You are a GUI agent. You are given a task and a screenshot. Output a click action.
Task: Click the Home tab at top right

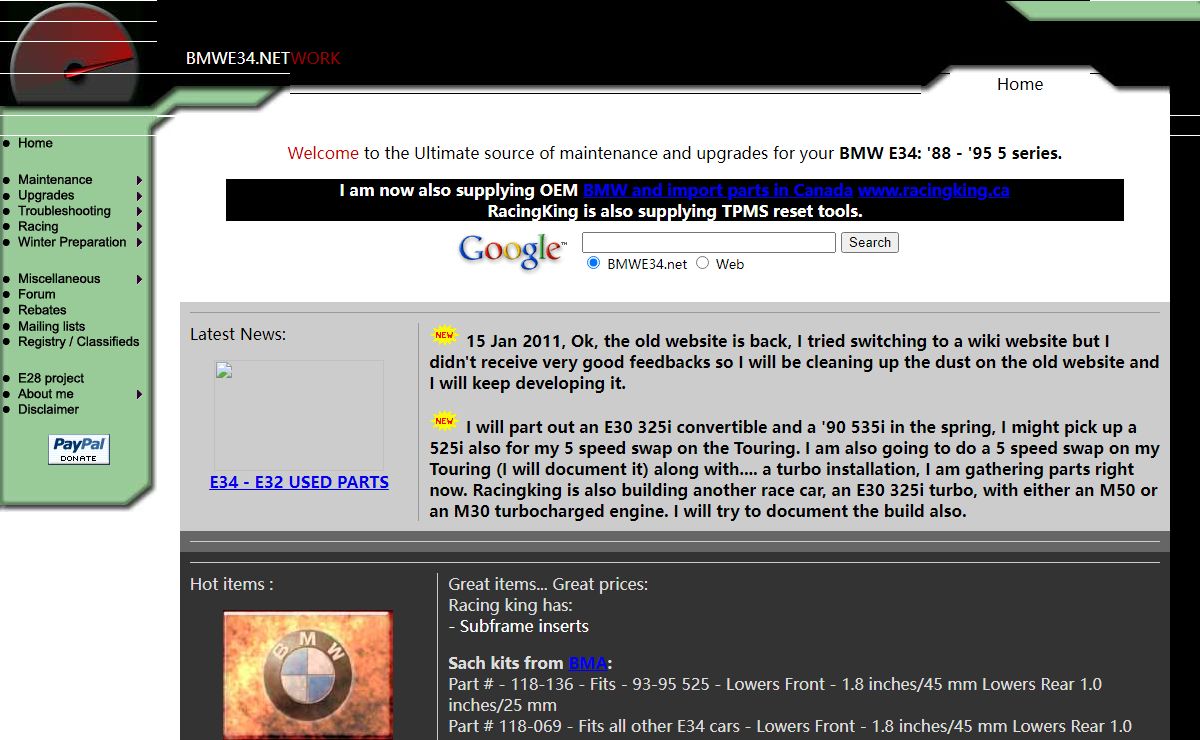1020,85
